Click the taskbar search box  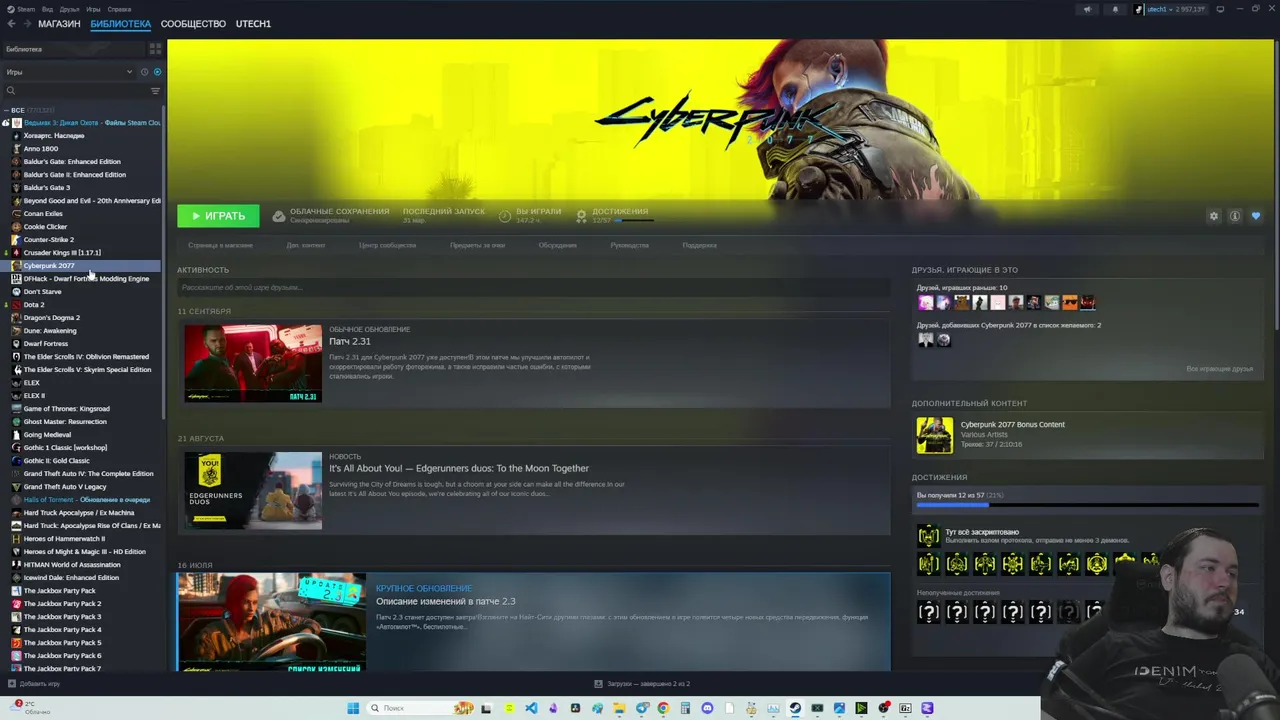click(420, 708)
